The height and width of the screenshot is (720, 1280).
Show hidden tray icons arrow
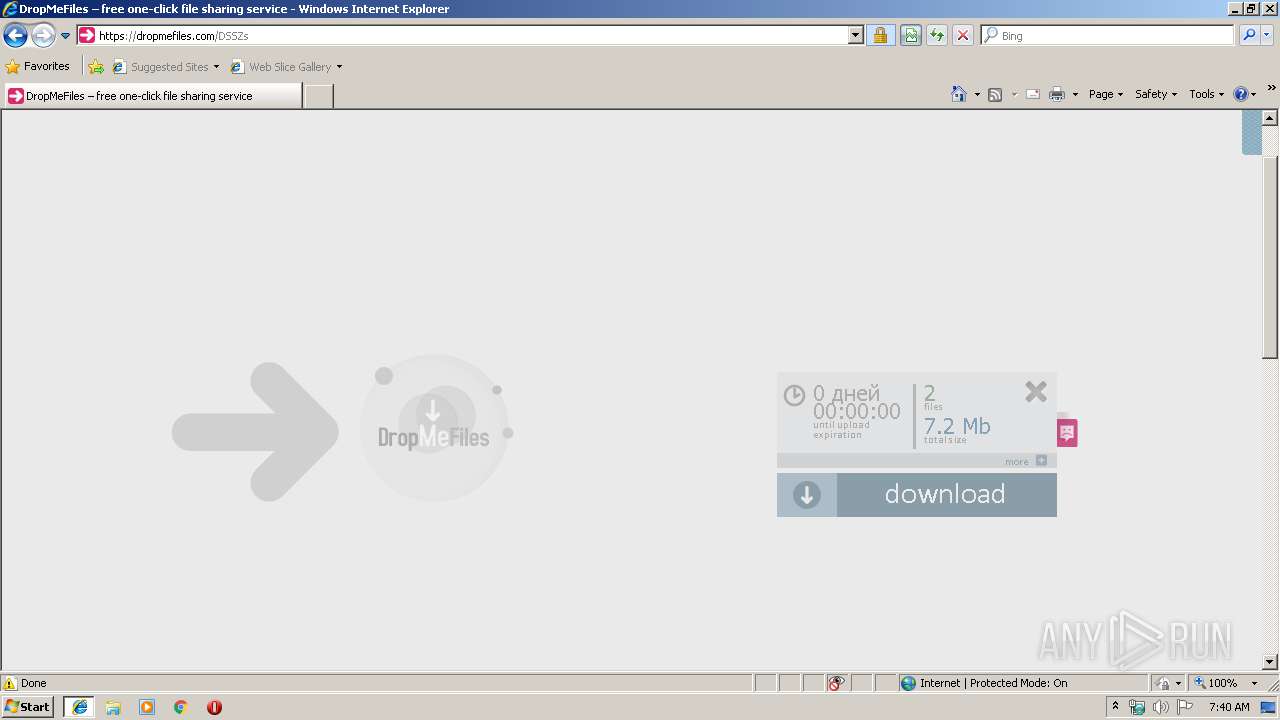(1116, 707)
